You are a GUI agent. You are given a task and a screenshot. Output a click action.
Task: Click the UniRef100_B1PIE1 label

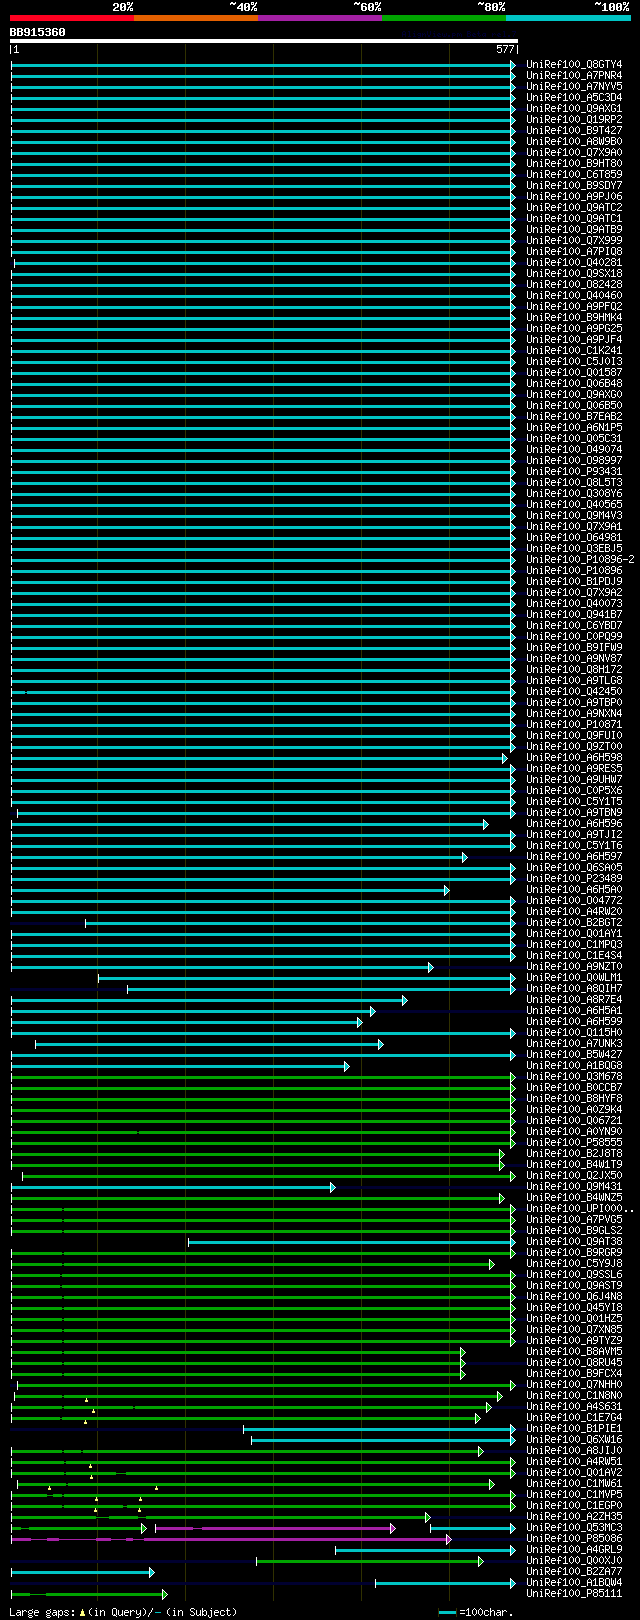click(574, 1429)
